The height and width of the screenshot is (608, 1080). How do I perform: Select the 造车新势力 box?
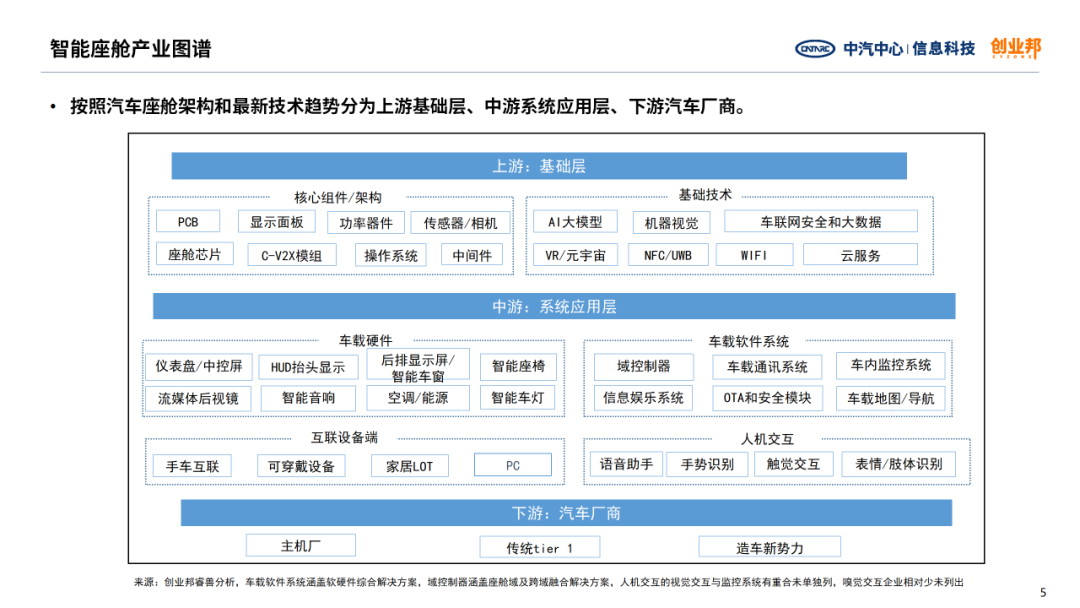(769, 547)
